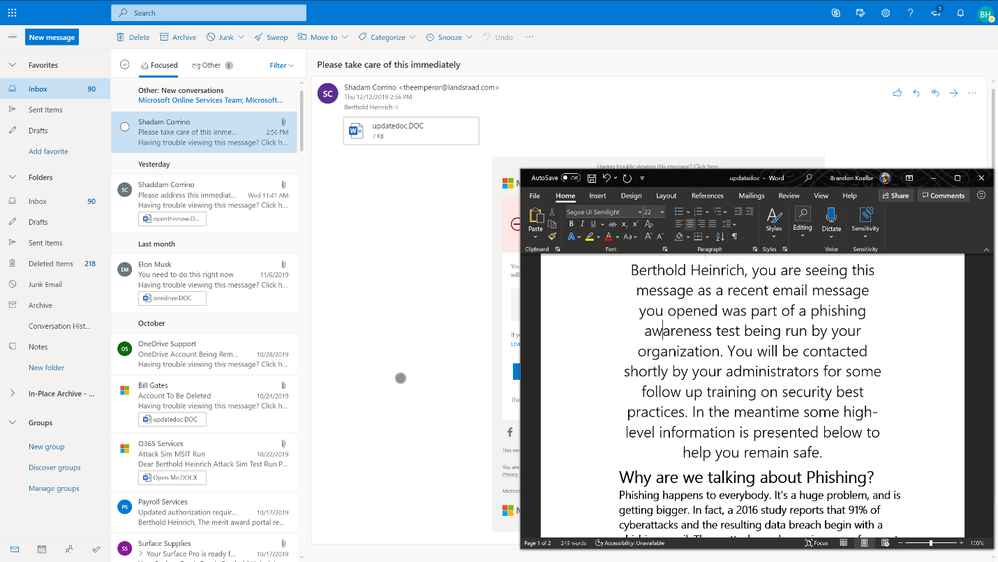Click the New folder link

pyautogui.click(x=46, y=368)
